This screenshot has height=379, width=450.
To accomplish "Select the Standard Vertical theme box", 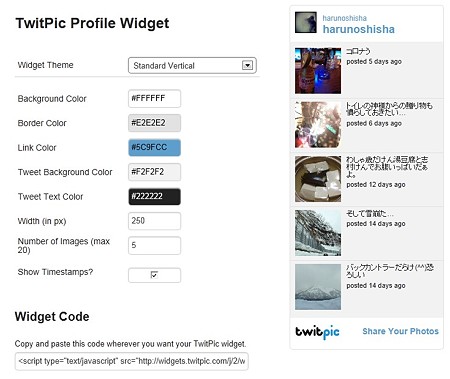I will 192,65.
